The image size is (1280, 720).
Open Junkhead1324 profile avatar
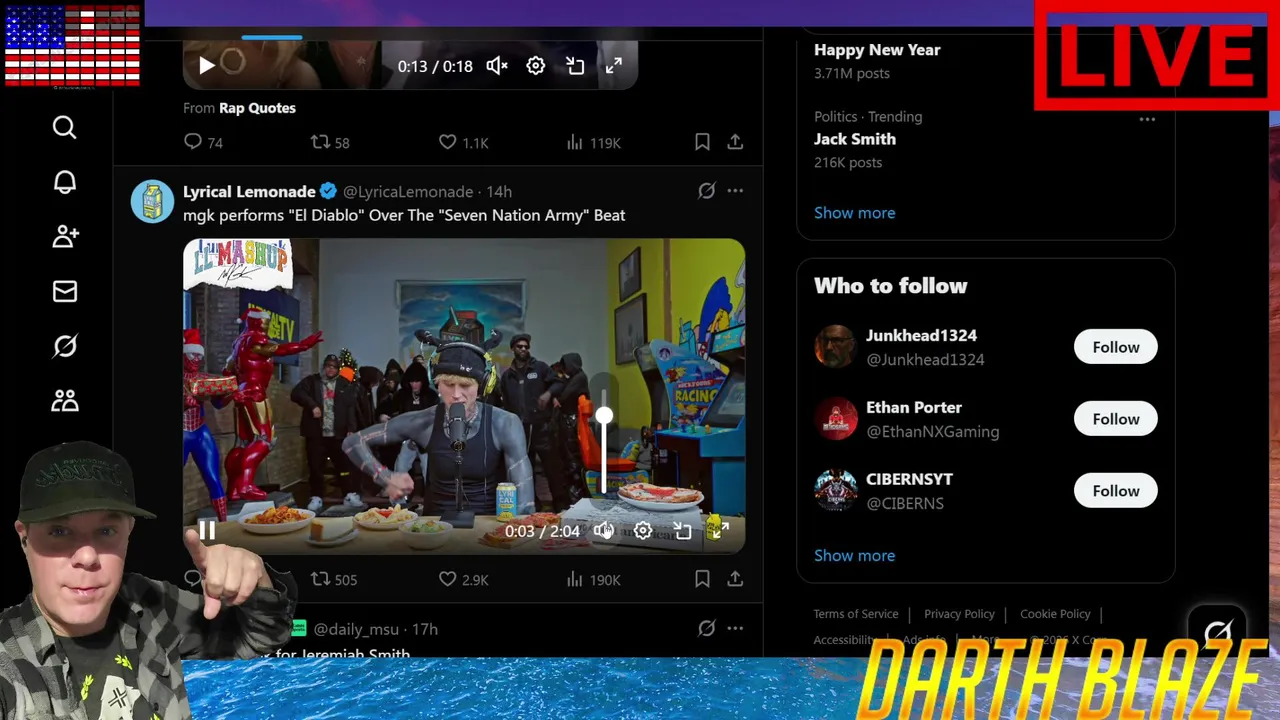tap(835, 347)
